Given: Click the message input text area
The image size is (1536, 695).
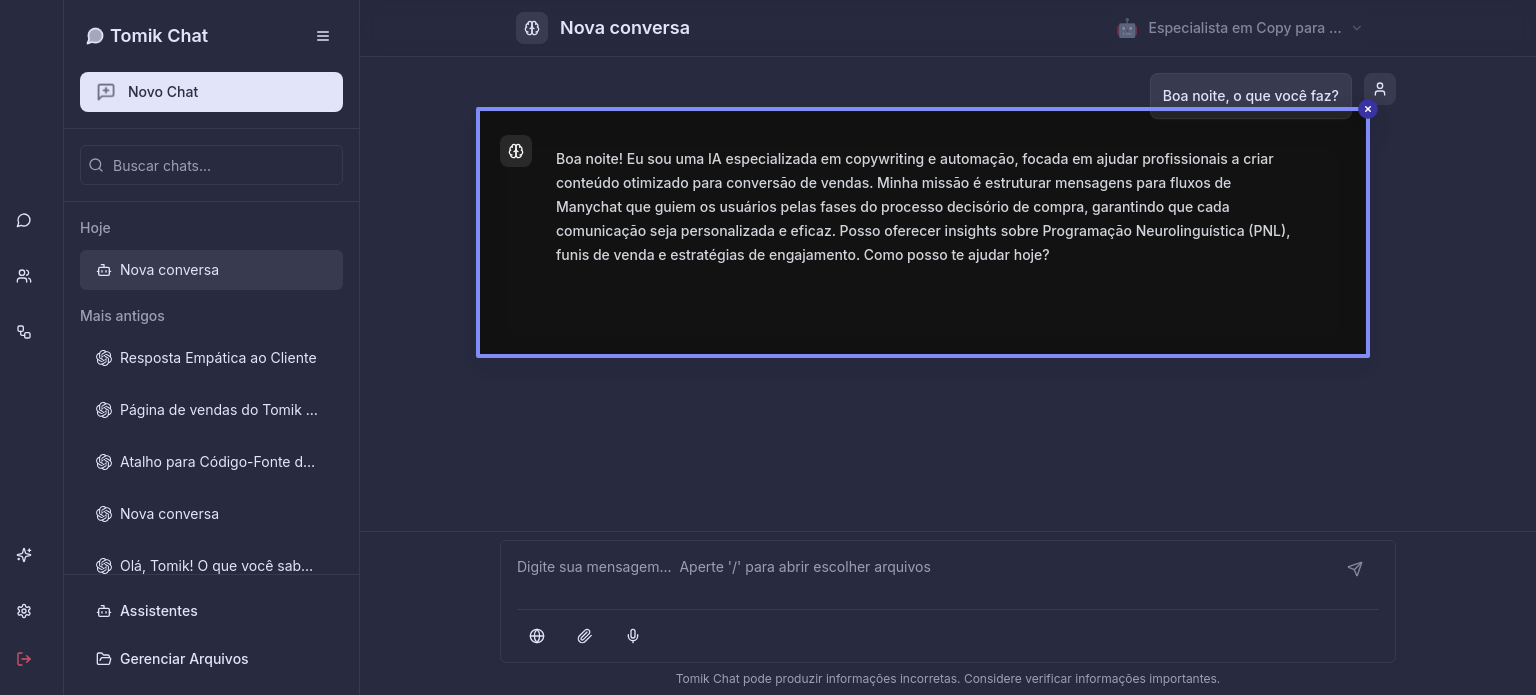Looking at the screenshot, I should point(920,568).
